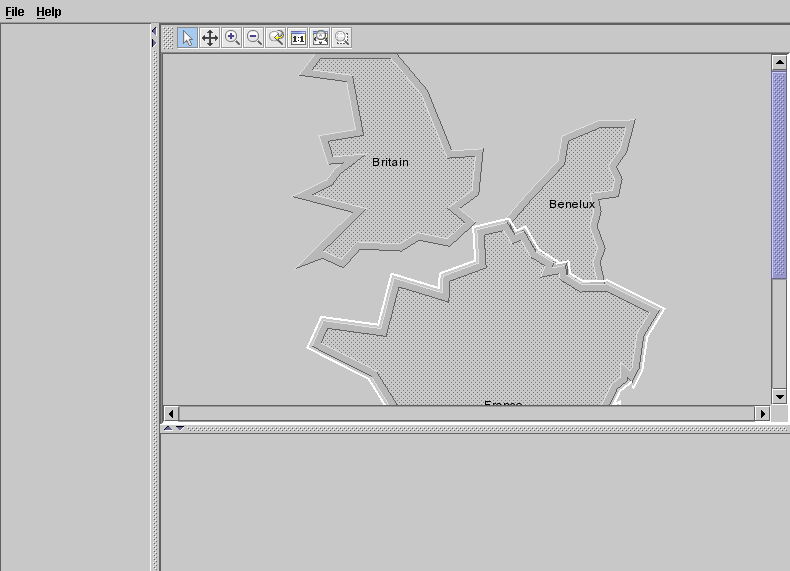The height and width of the screenshot is (571, 790).
Task: Activate the pan move tool
Action: (210, 38)
